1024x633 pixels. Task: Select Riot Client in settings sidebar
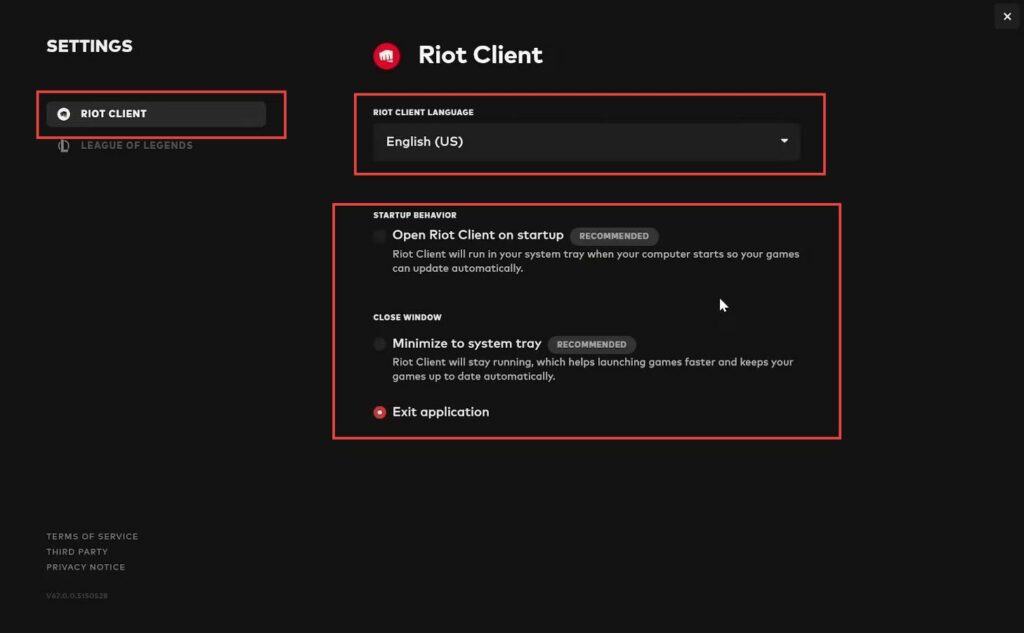(x=156, y=114)
